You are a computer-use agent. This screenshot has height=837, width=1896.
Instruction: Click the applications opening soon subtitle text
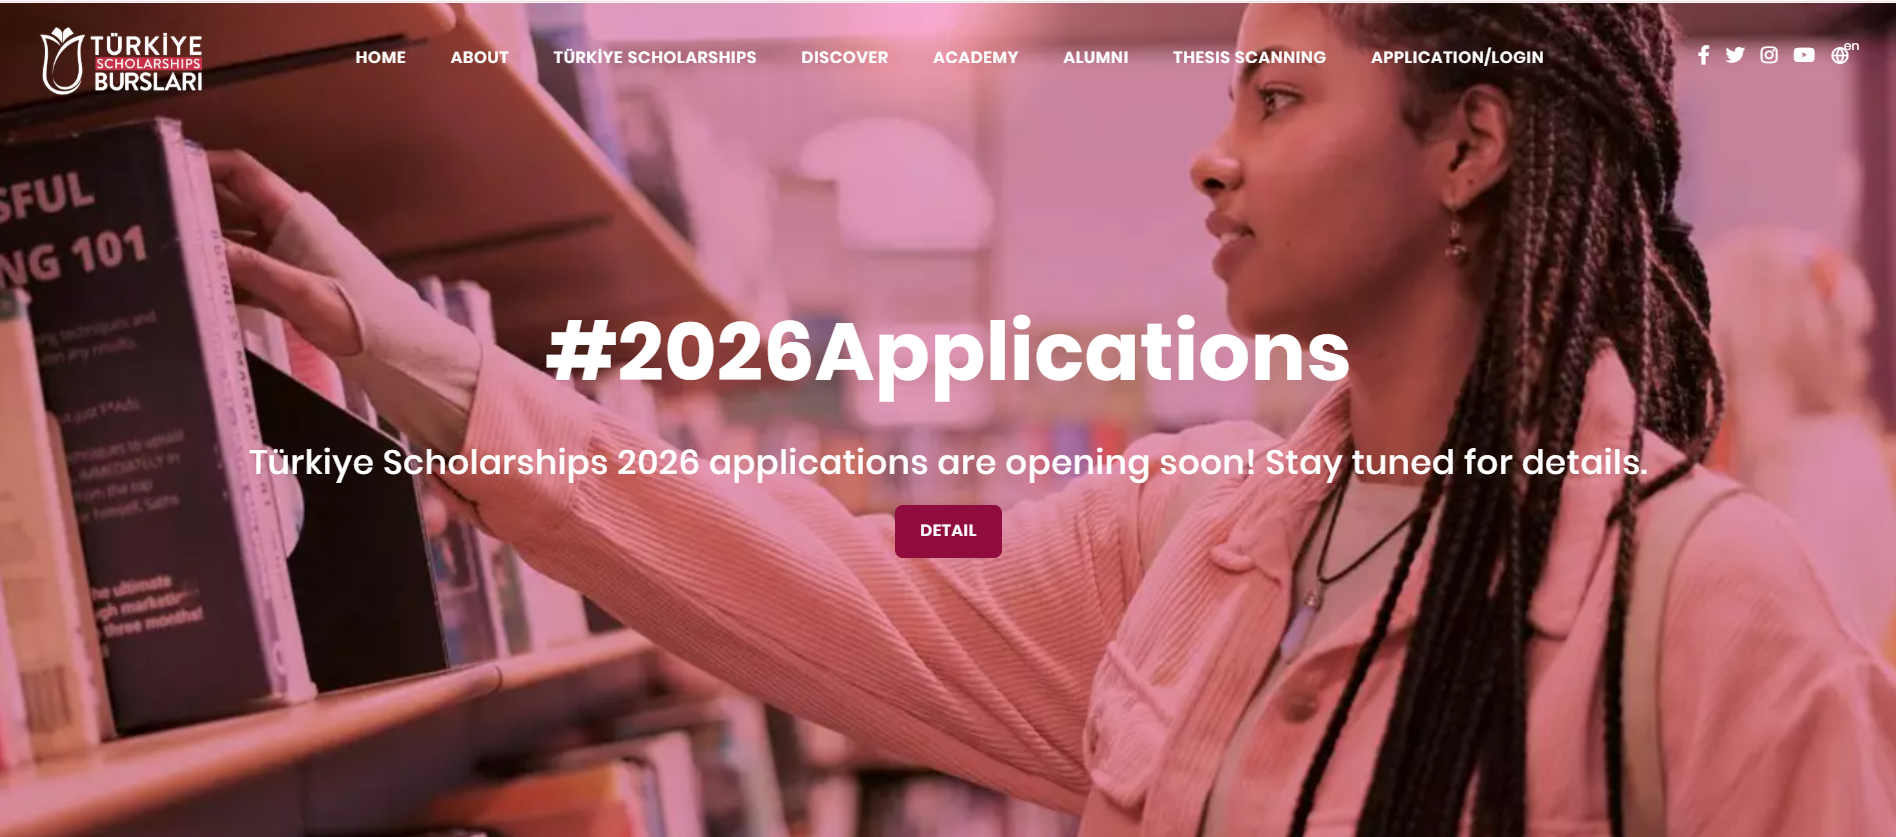(948, 462)
